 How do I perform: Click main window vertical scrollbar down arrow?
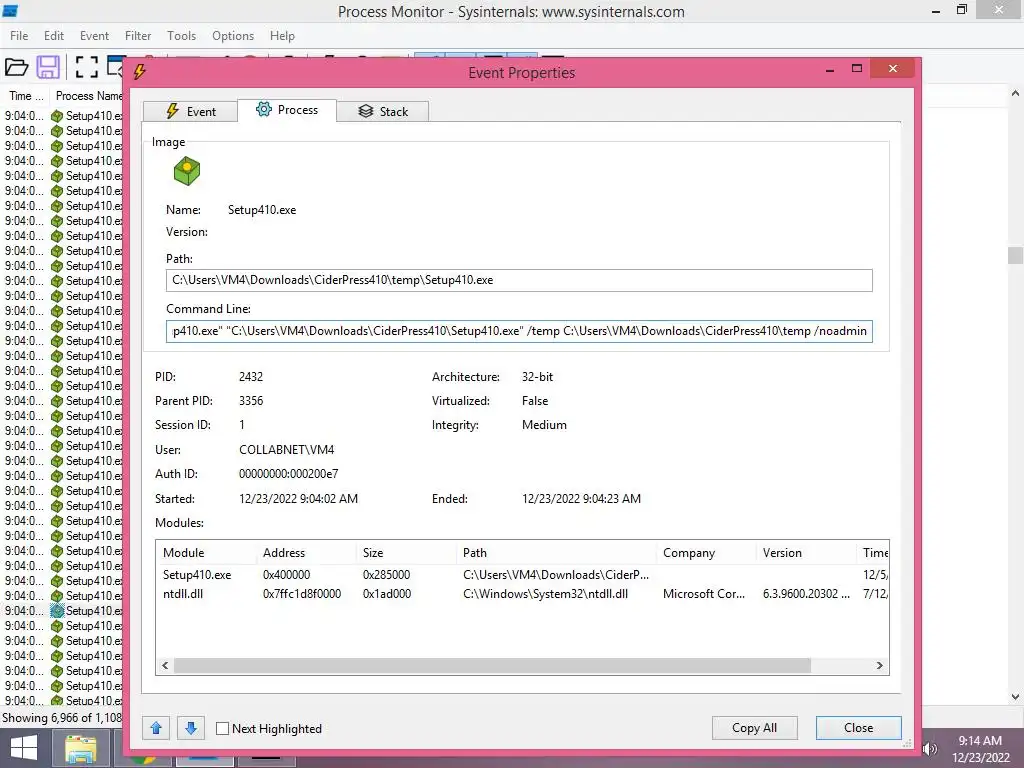1015,697
